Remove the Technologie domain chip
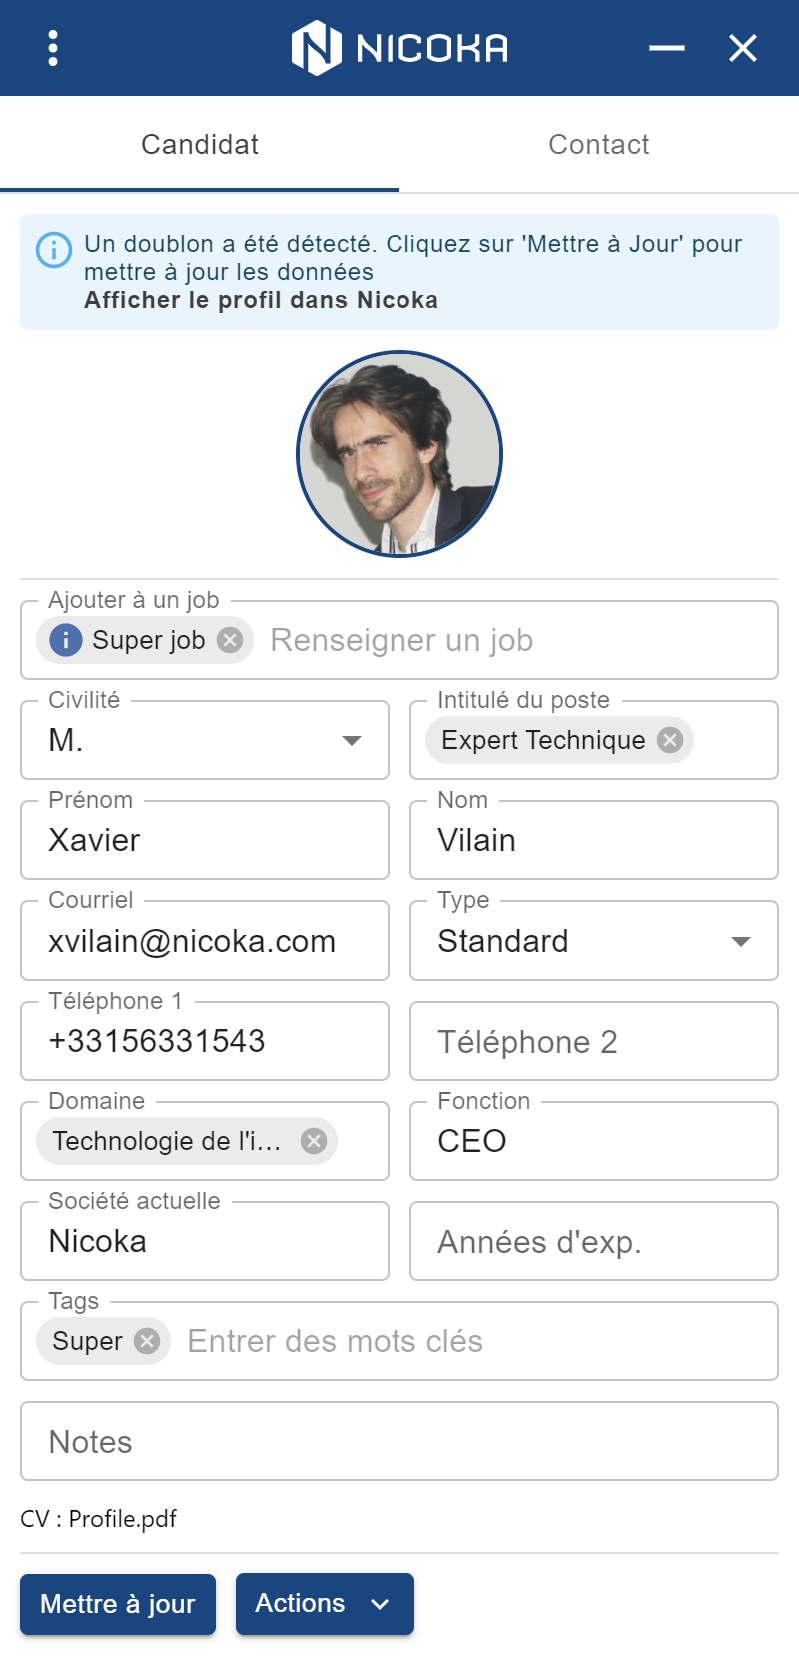The image size is (799, 1660). 314,1141
